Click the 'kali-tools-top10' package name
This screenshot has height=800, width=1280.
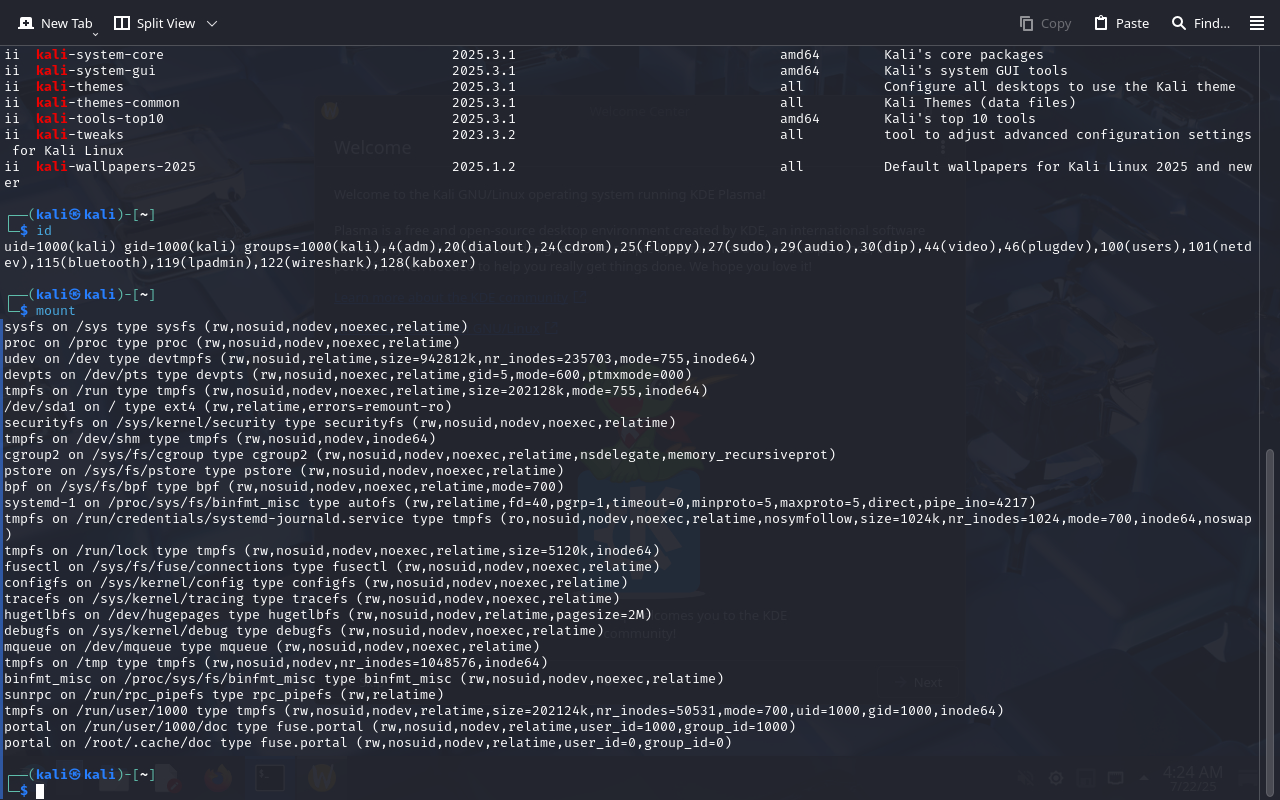tap(100, 119)
